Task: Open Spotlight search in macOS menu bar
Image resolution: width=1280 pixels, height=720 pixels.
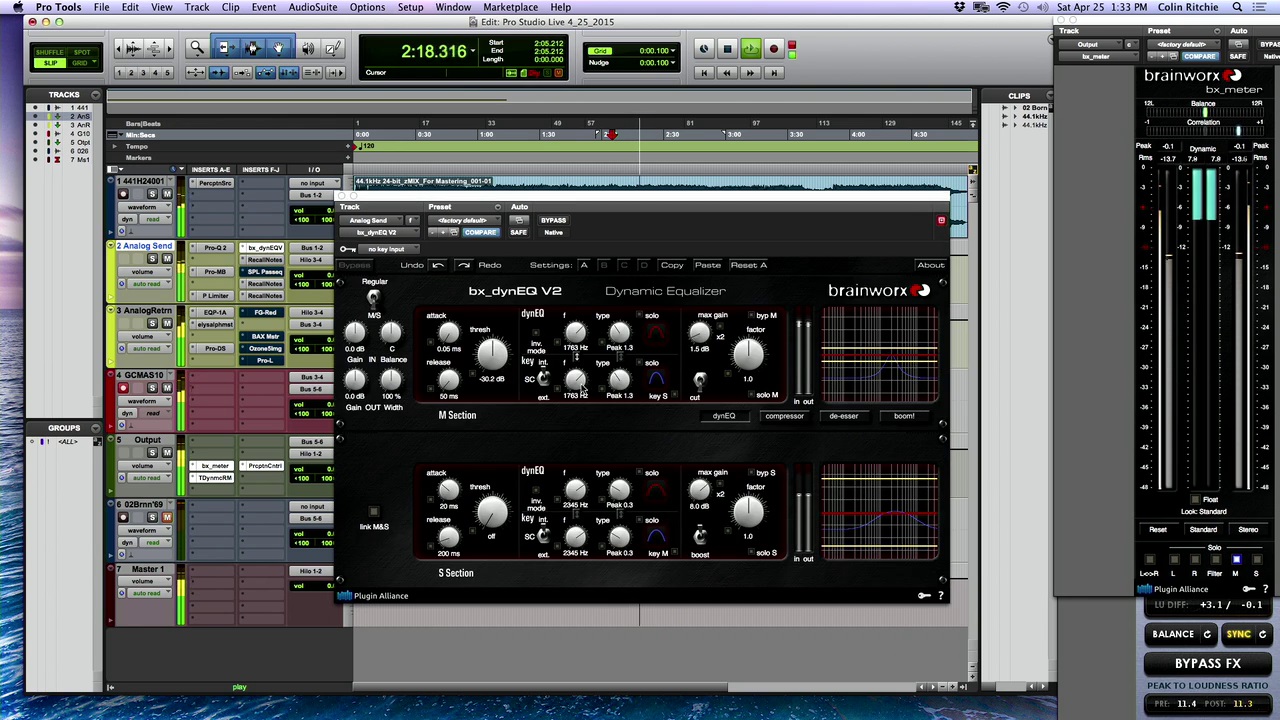Action: (1237, 7)
